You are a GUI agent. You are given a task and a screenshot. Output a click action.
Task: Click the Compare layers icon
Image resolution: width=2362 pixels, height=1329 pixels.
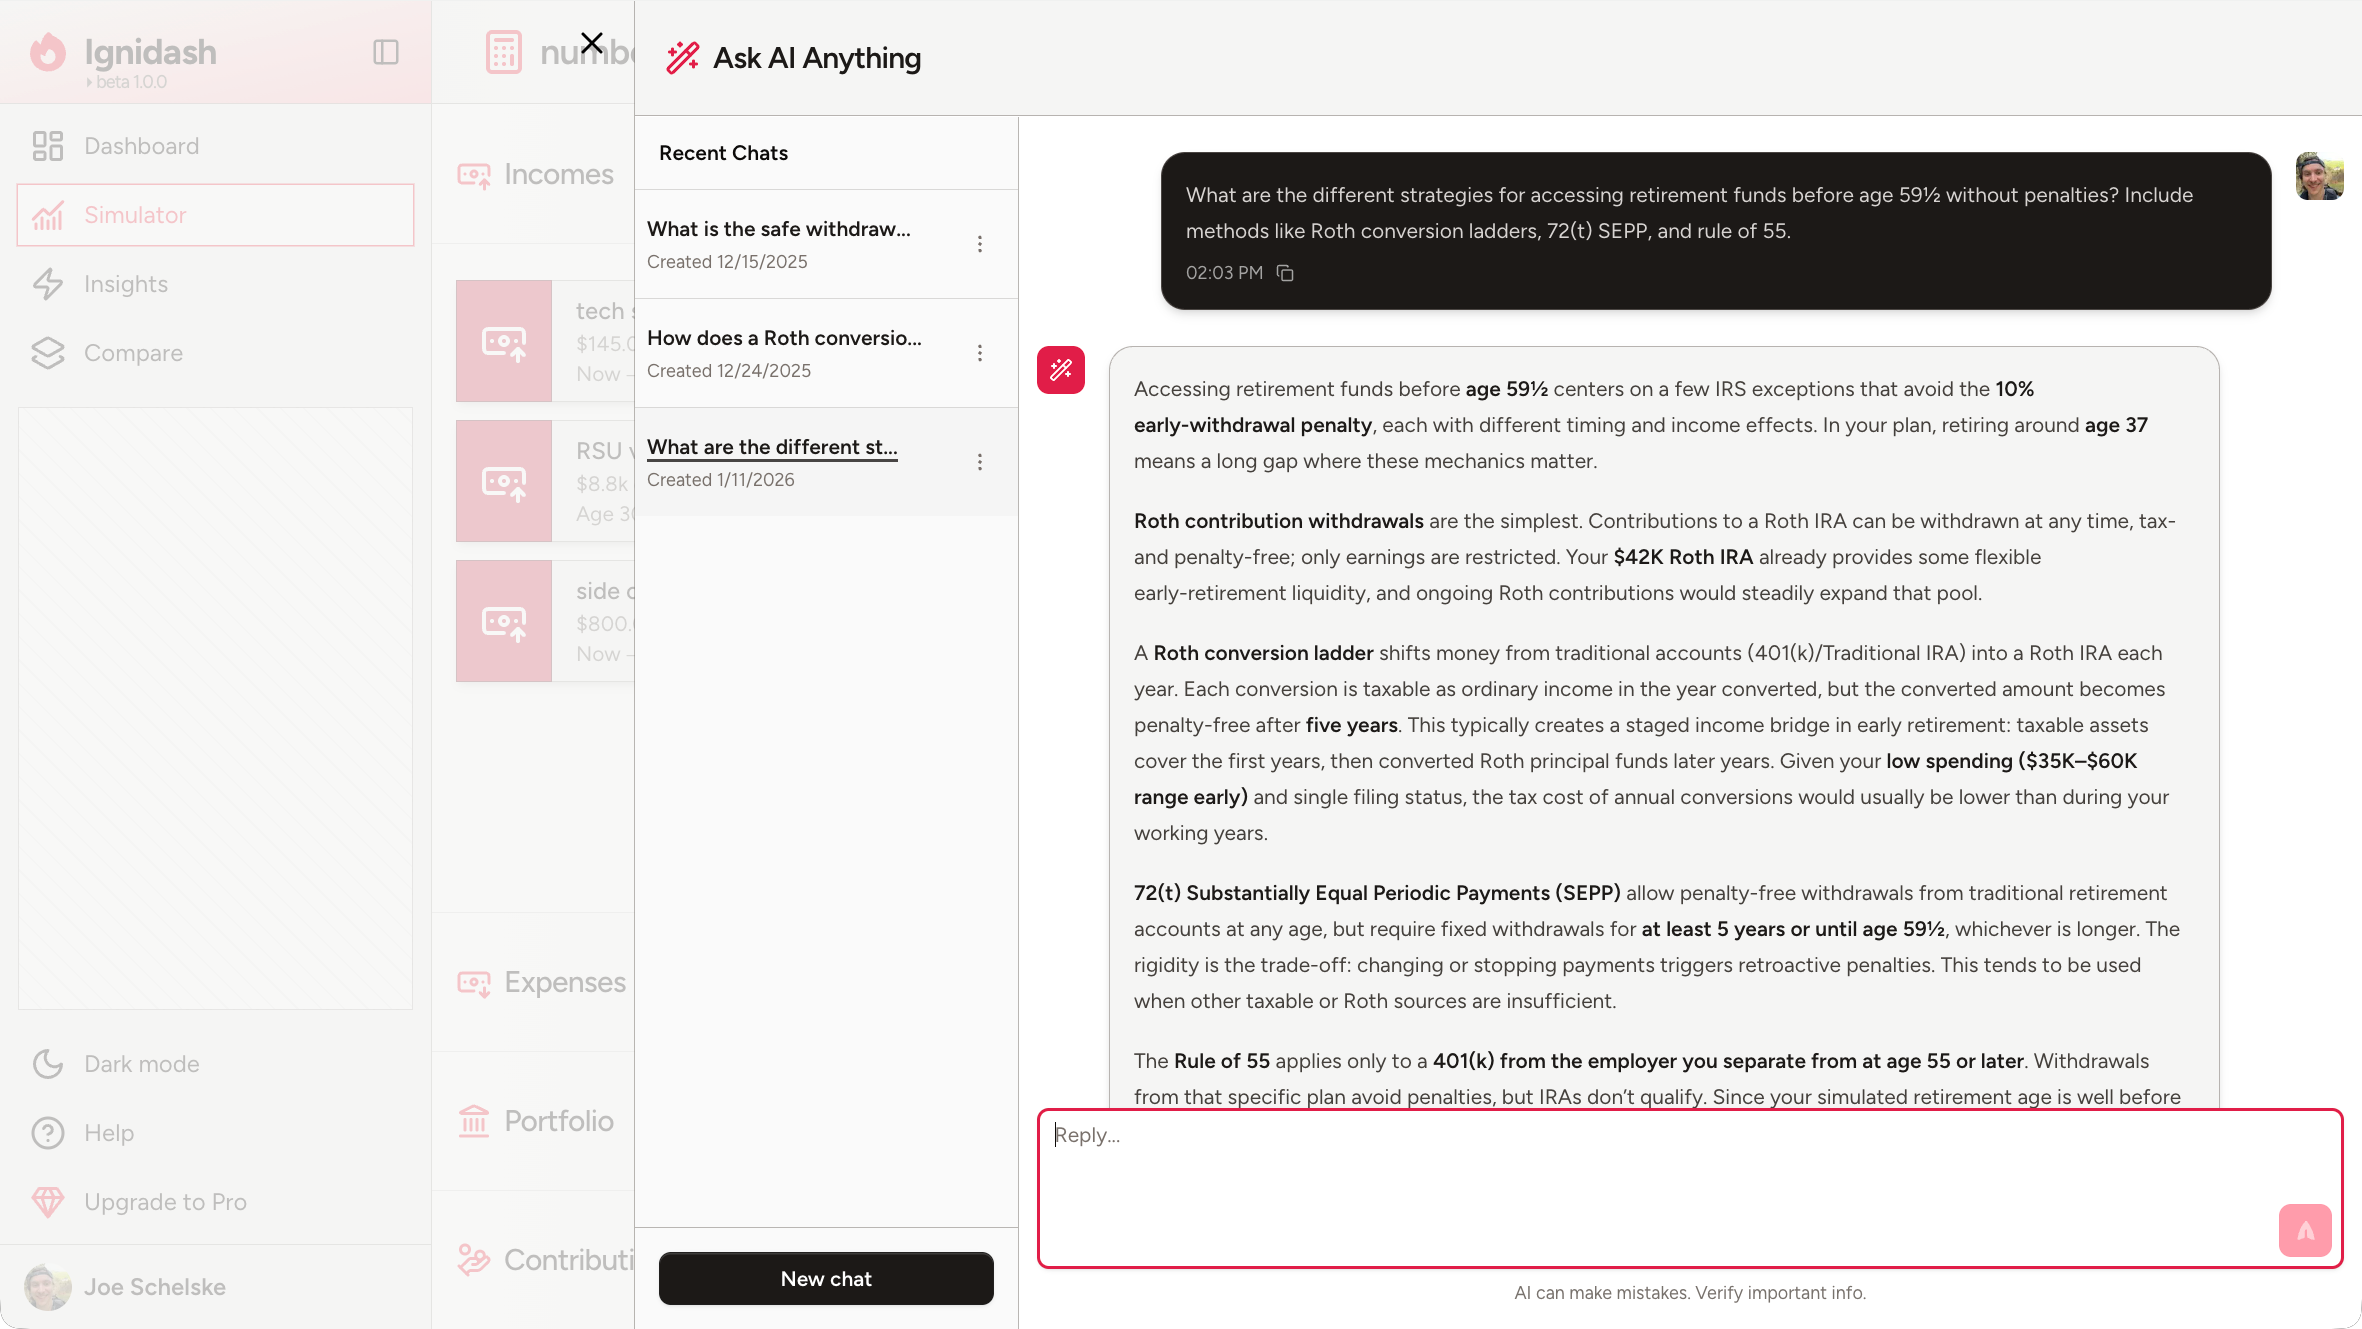coord(47,353)
